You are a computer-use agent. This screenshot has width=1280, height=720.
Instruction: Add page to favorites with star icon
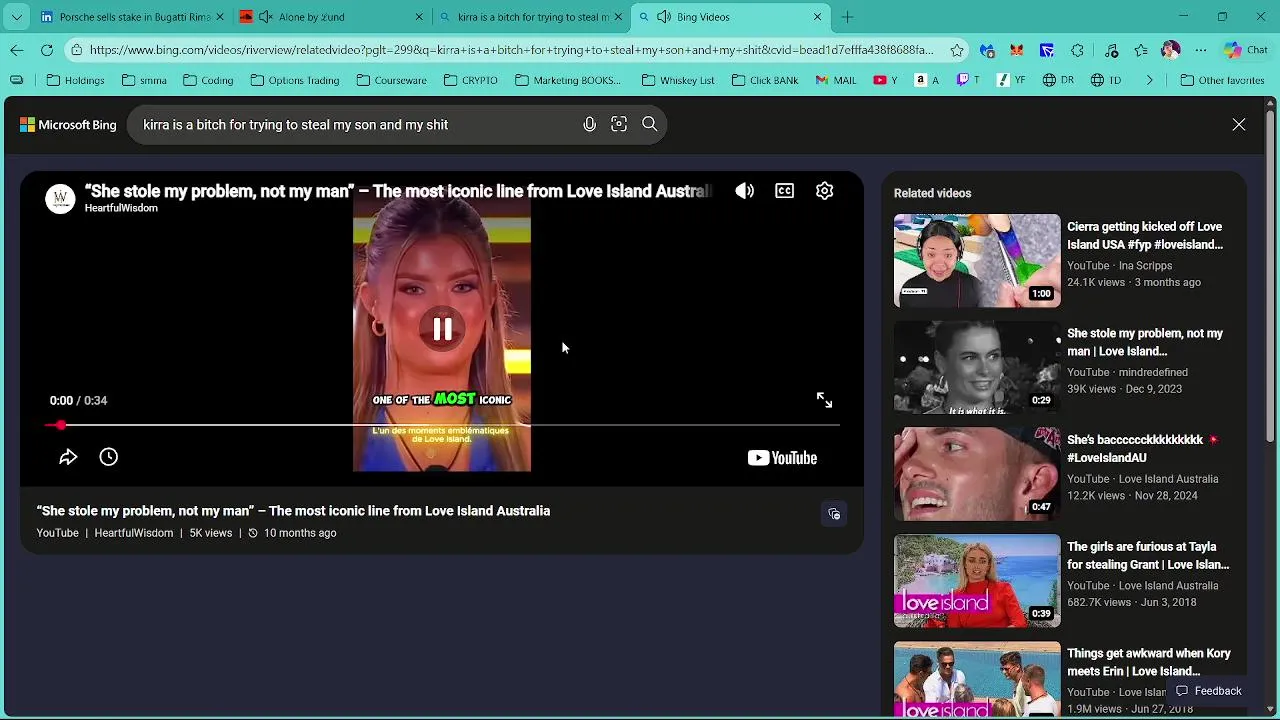tap(957, 50)
